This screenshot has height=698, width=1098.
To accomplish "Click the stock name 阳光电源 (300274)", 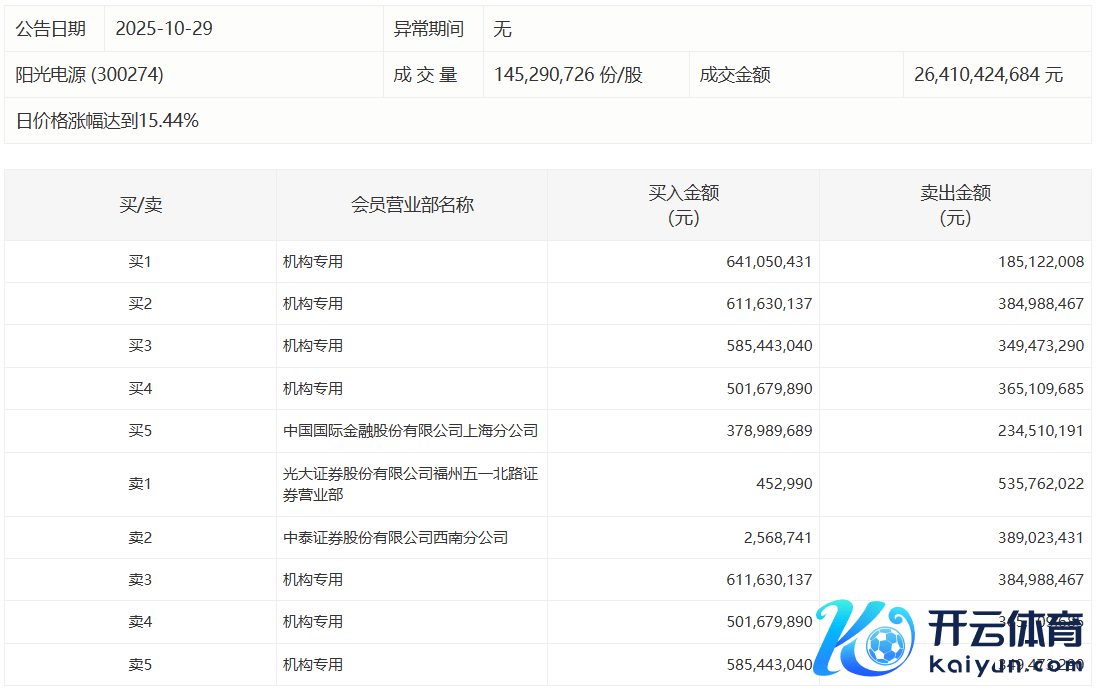I will [90, 75].
